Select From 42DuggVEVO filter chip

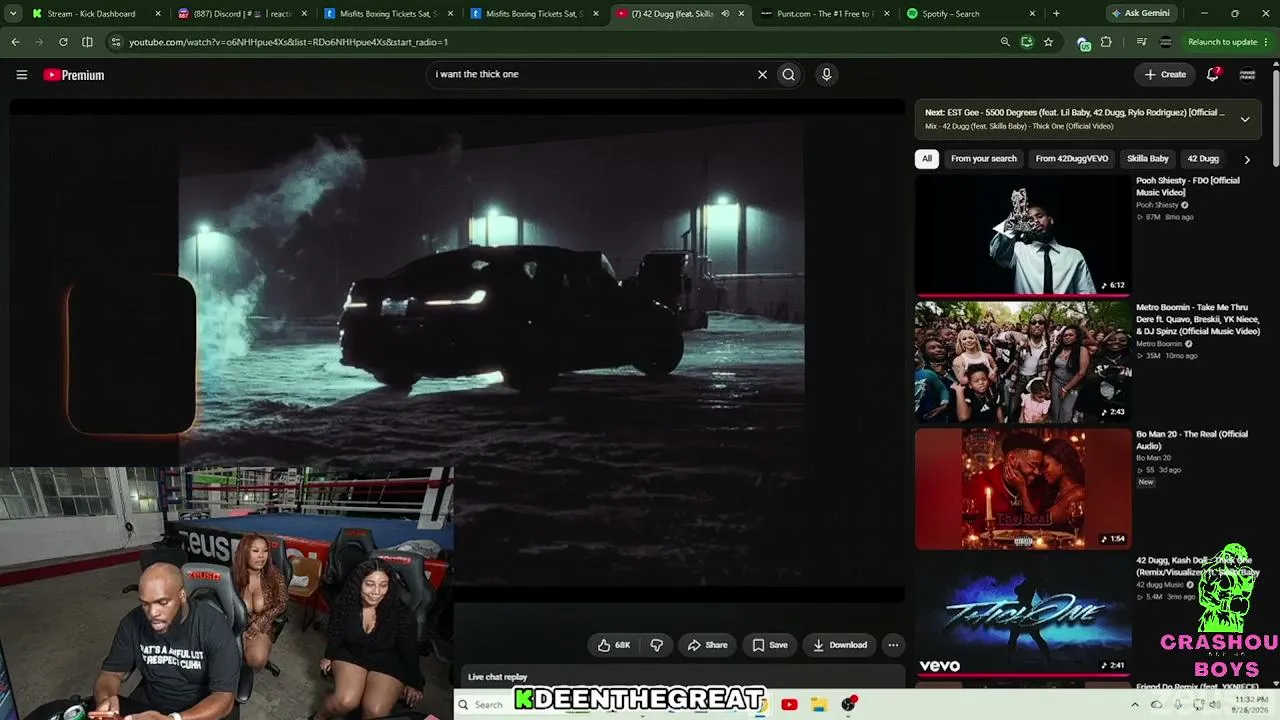coord(1072,159)
